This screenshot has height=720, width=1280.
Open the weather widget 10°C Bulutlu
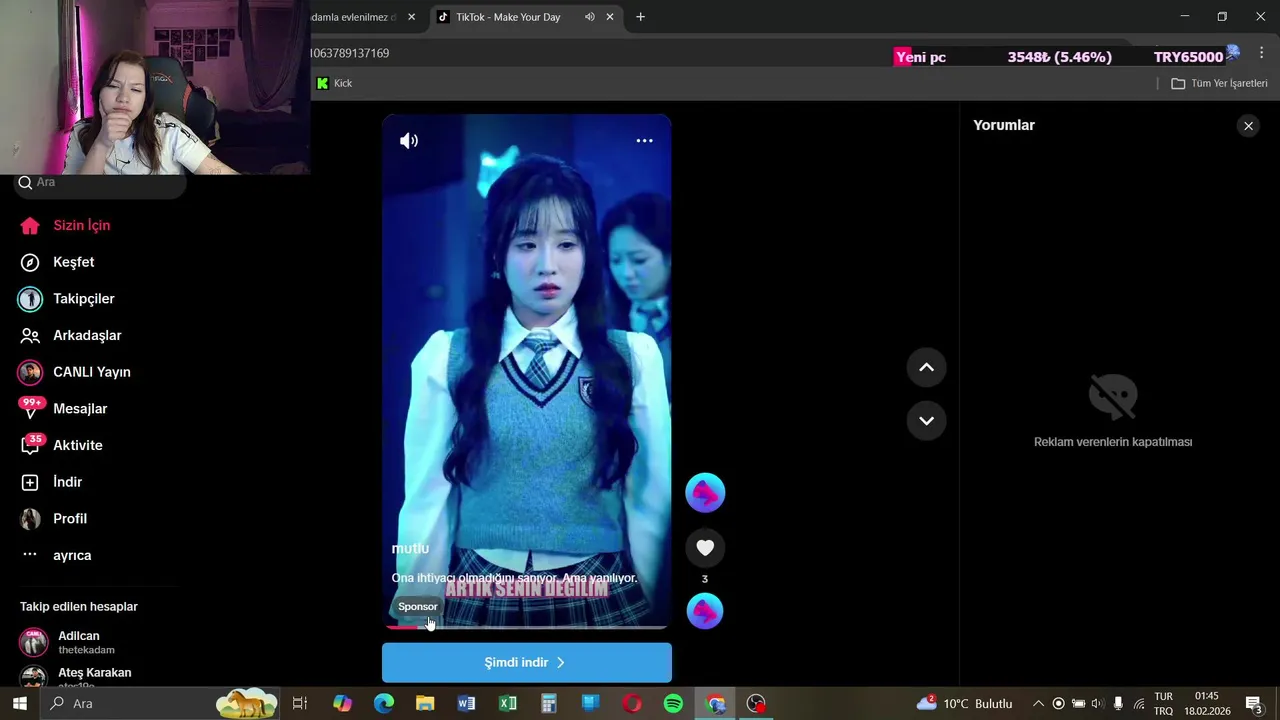coord(965,704)
